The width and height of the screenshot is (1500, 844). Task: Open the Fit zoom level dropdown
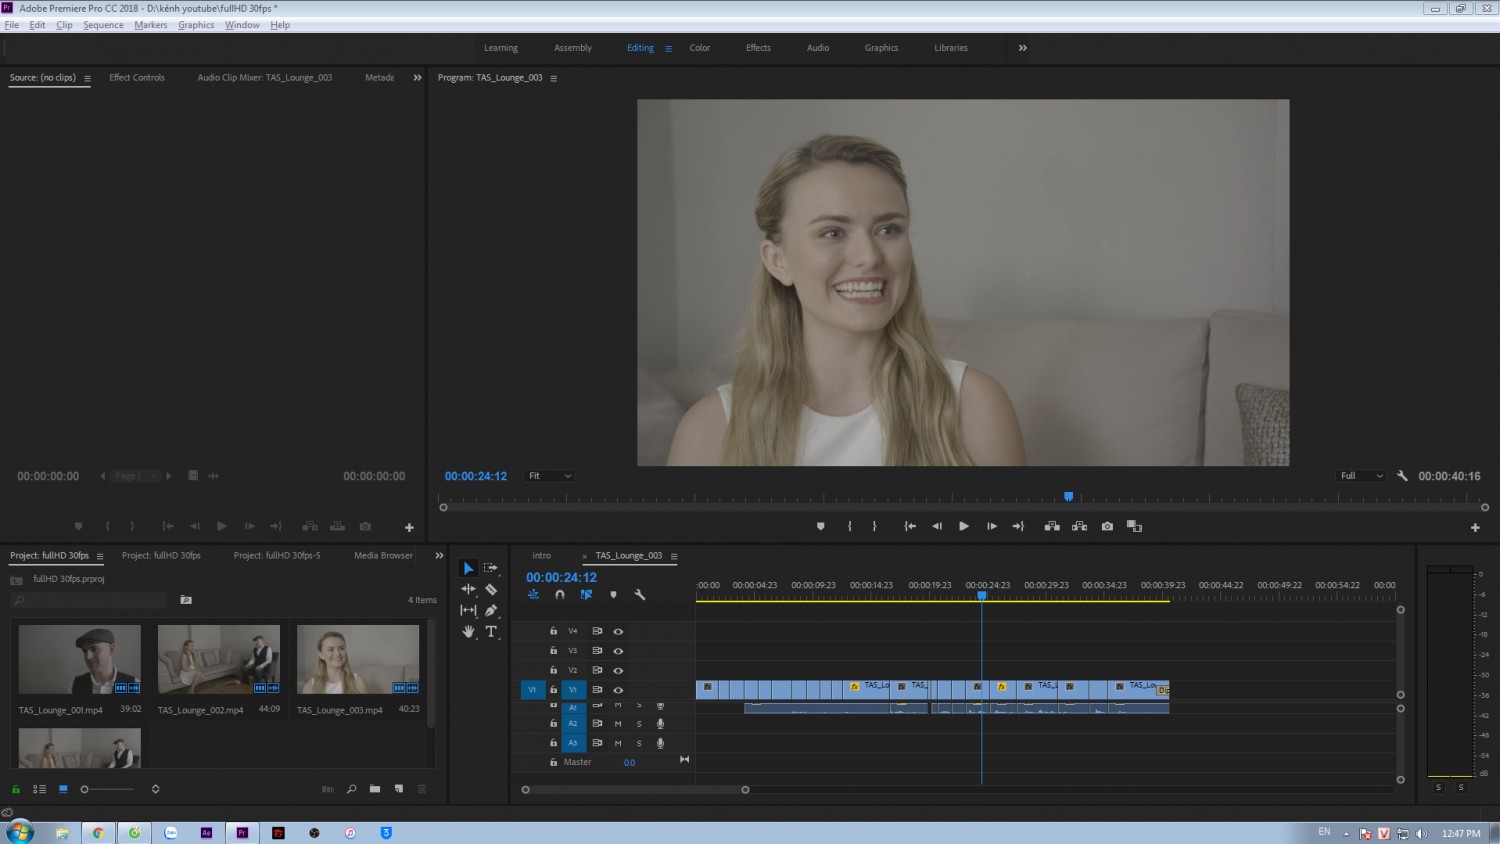550,476
